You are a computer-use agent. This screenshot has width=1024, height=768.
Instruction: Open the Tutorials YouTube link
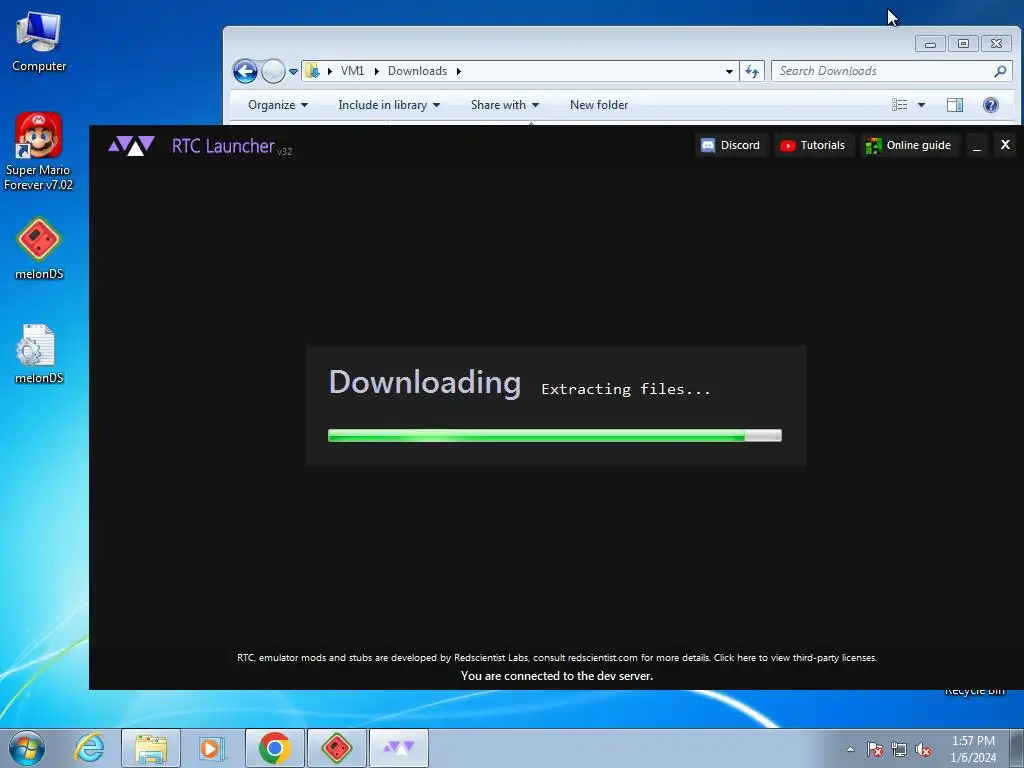pyautogui.click(x=813, y=145)
